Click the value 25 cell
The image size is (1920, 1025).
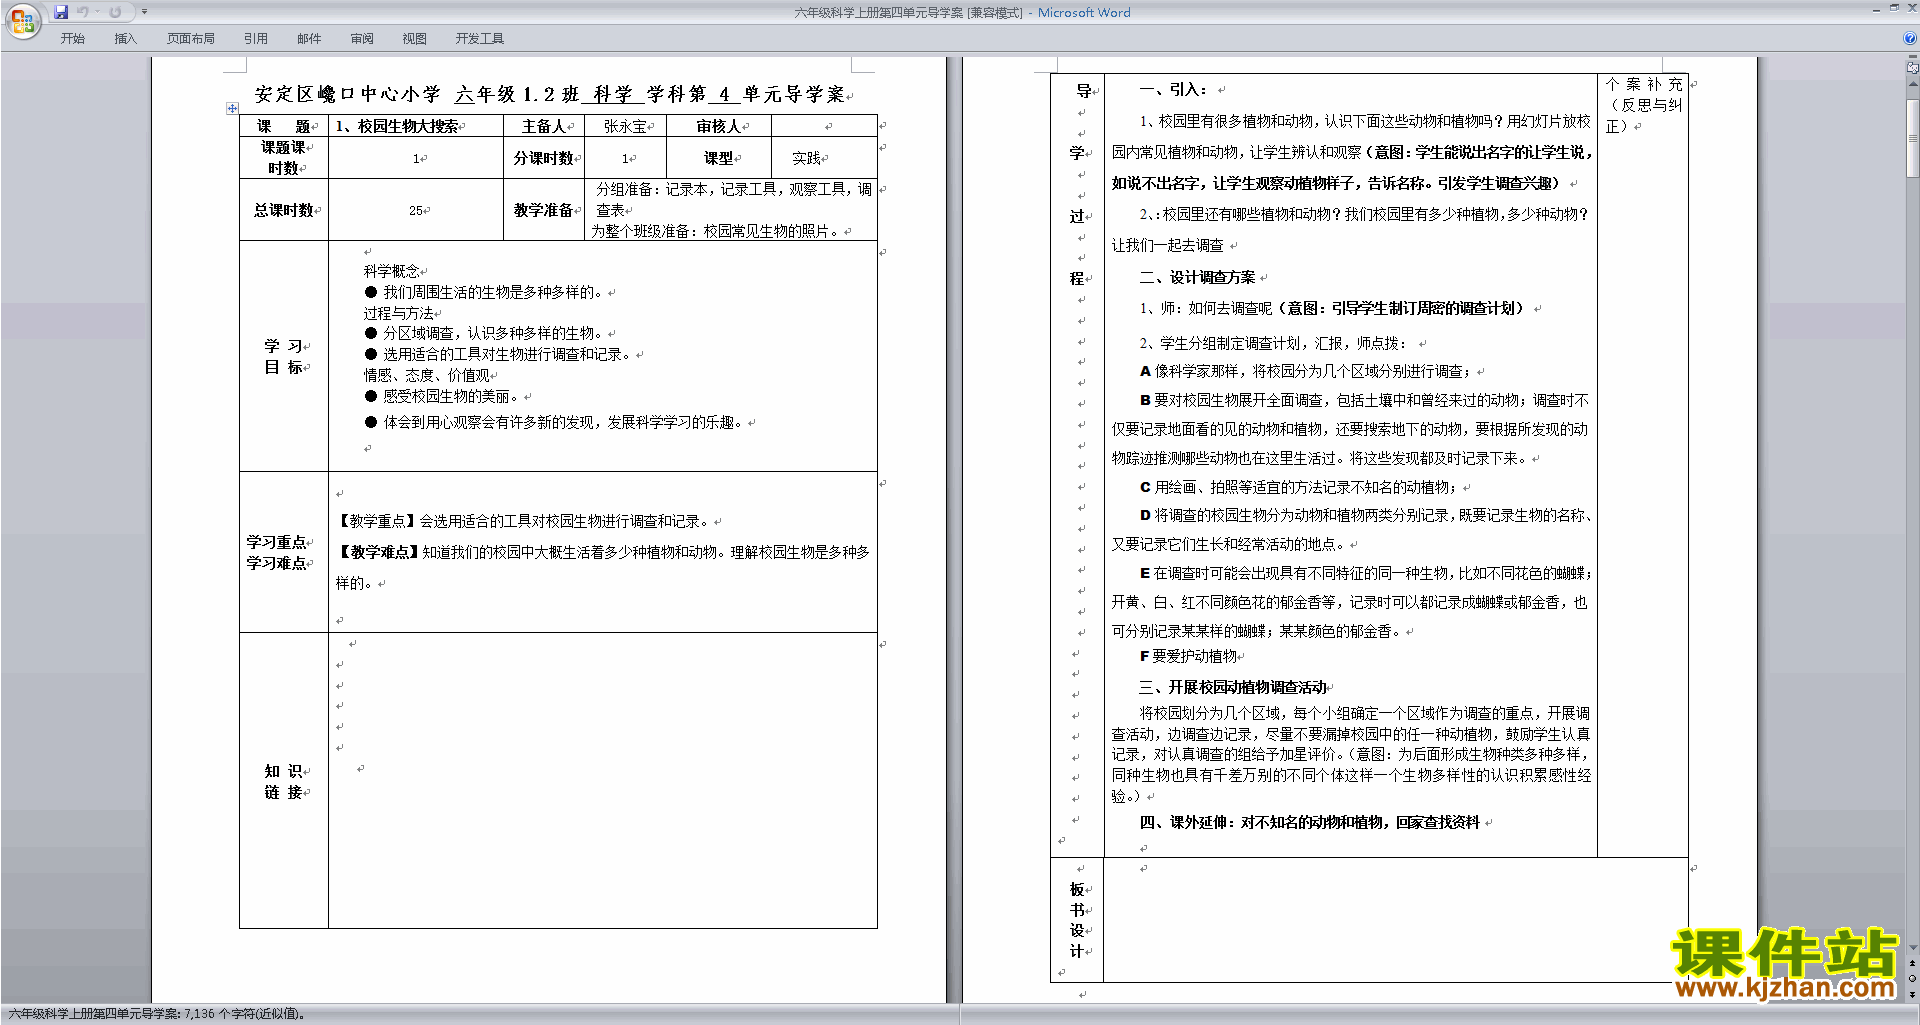pos(416,210)
